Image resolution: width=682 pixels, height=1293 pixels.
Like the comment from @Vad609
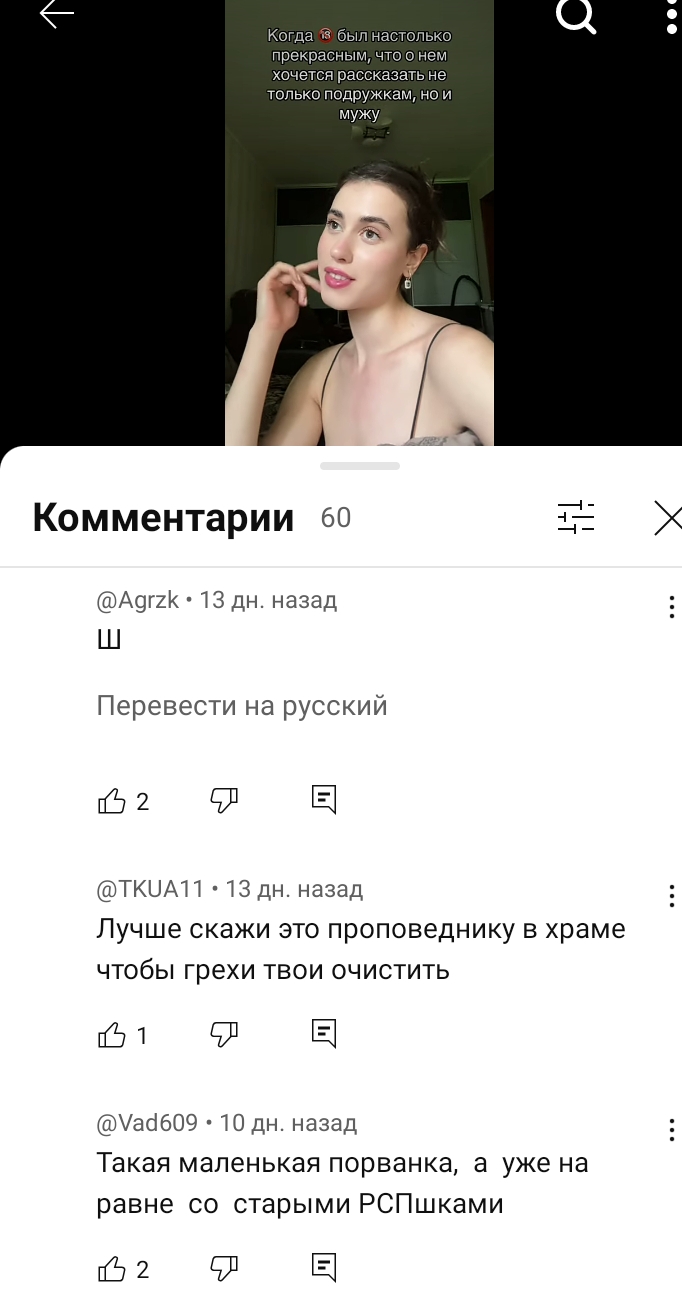click(x=112, y=1269)
